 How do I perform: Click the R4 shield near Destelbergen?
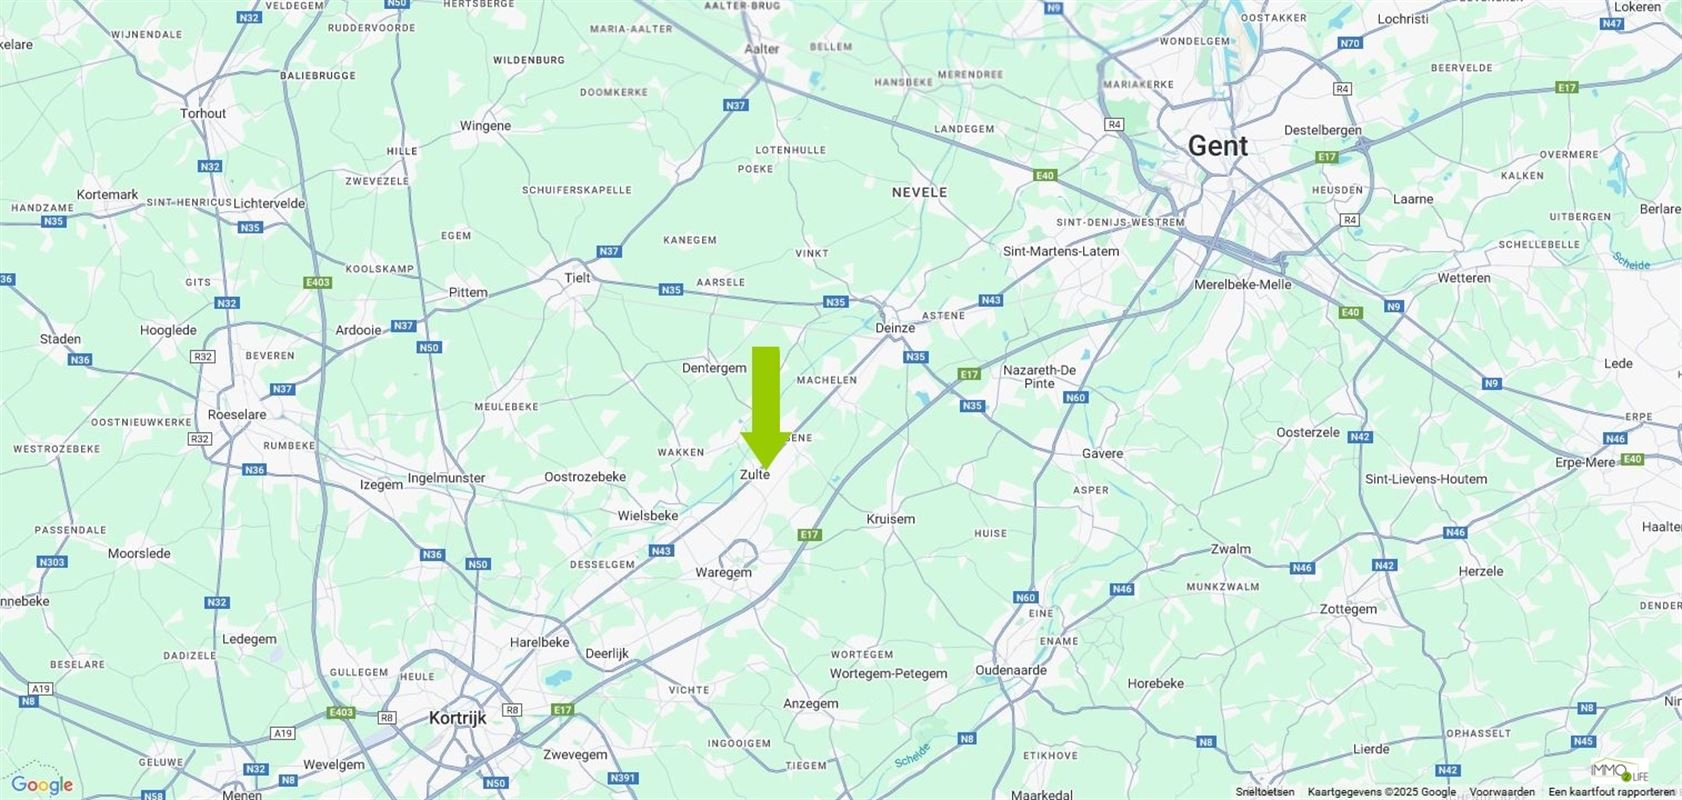tap(1342, 89)
